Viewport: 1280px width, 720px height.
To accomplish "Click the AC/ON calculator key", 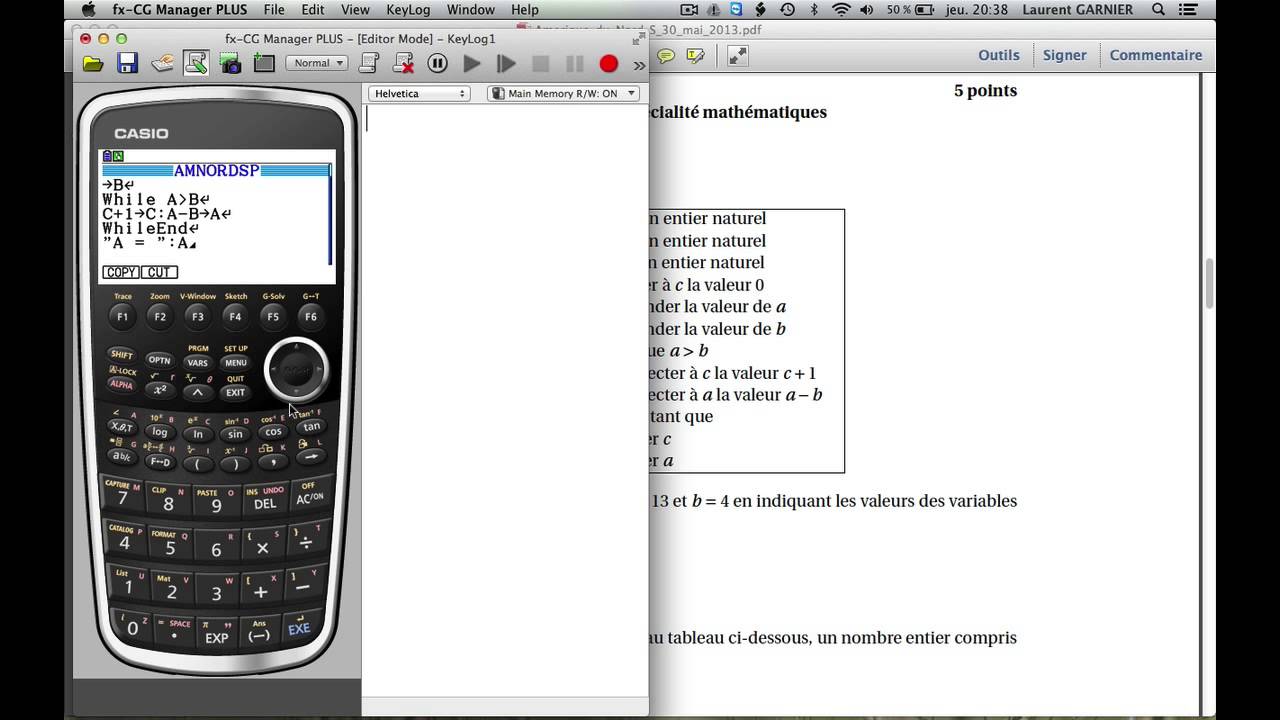I will (x=310, y=497).
